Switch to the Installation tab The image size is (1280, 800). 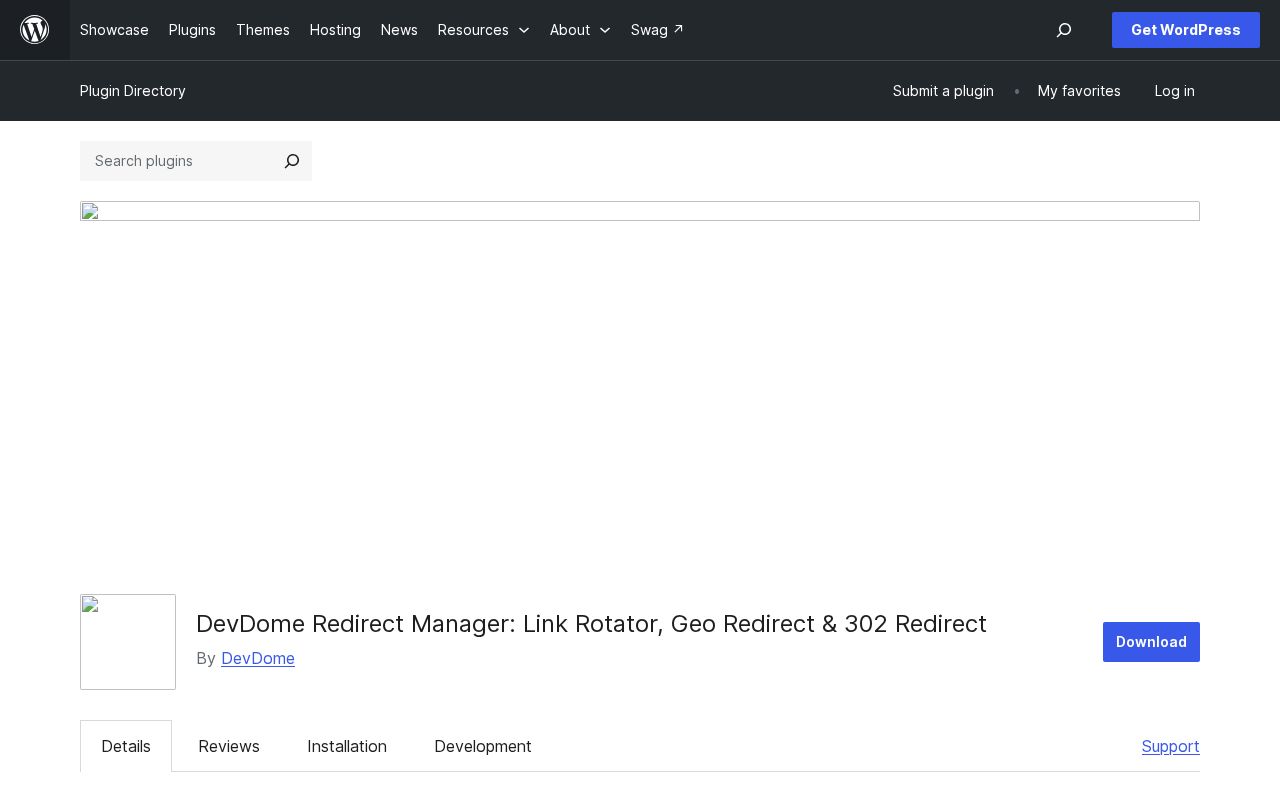click(x=347, y=746)
